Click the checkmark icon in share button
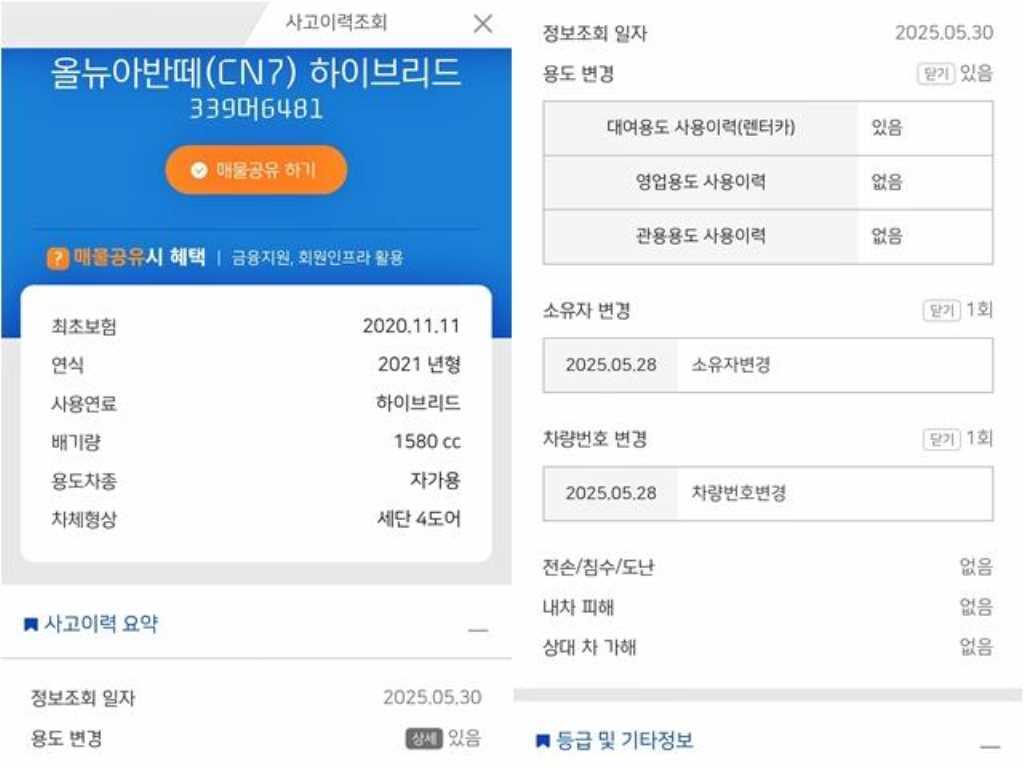1024x768 pixels. [199, 170]
